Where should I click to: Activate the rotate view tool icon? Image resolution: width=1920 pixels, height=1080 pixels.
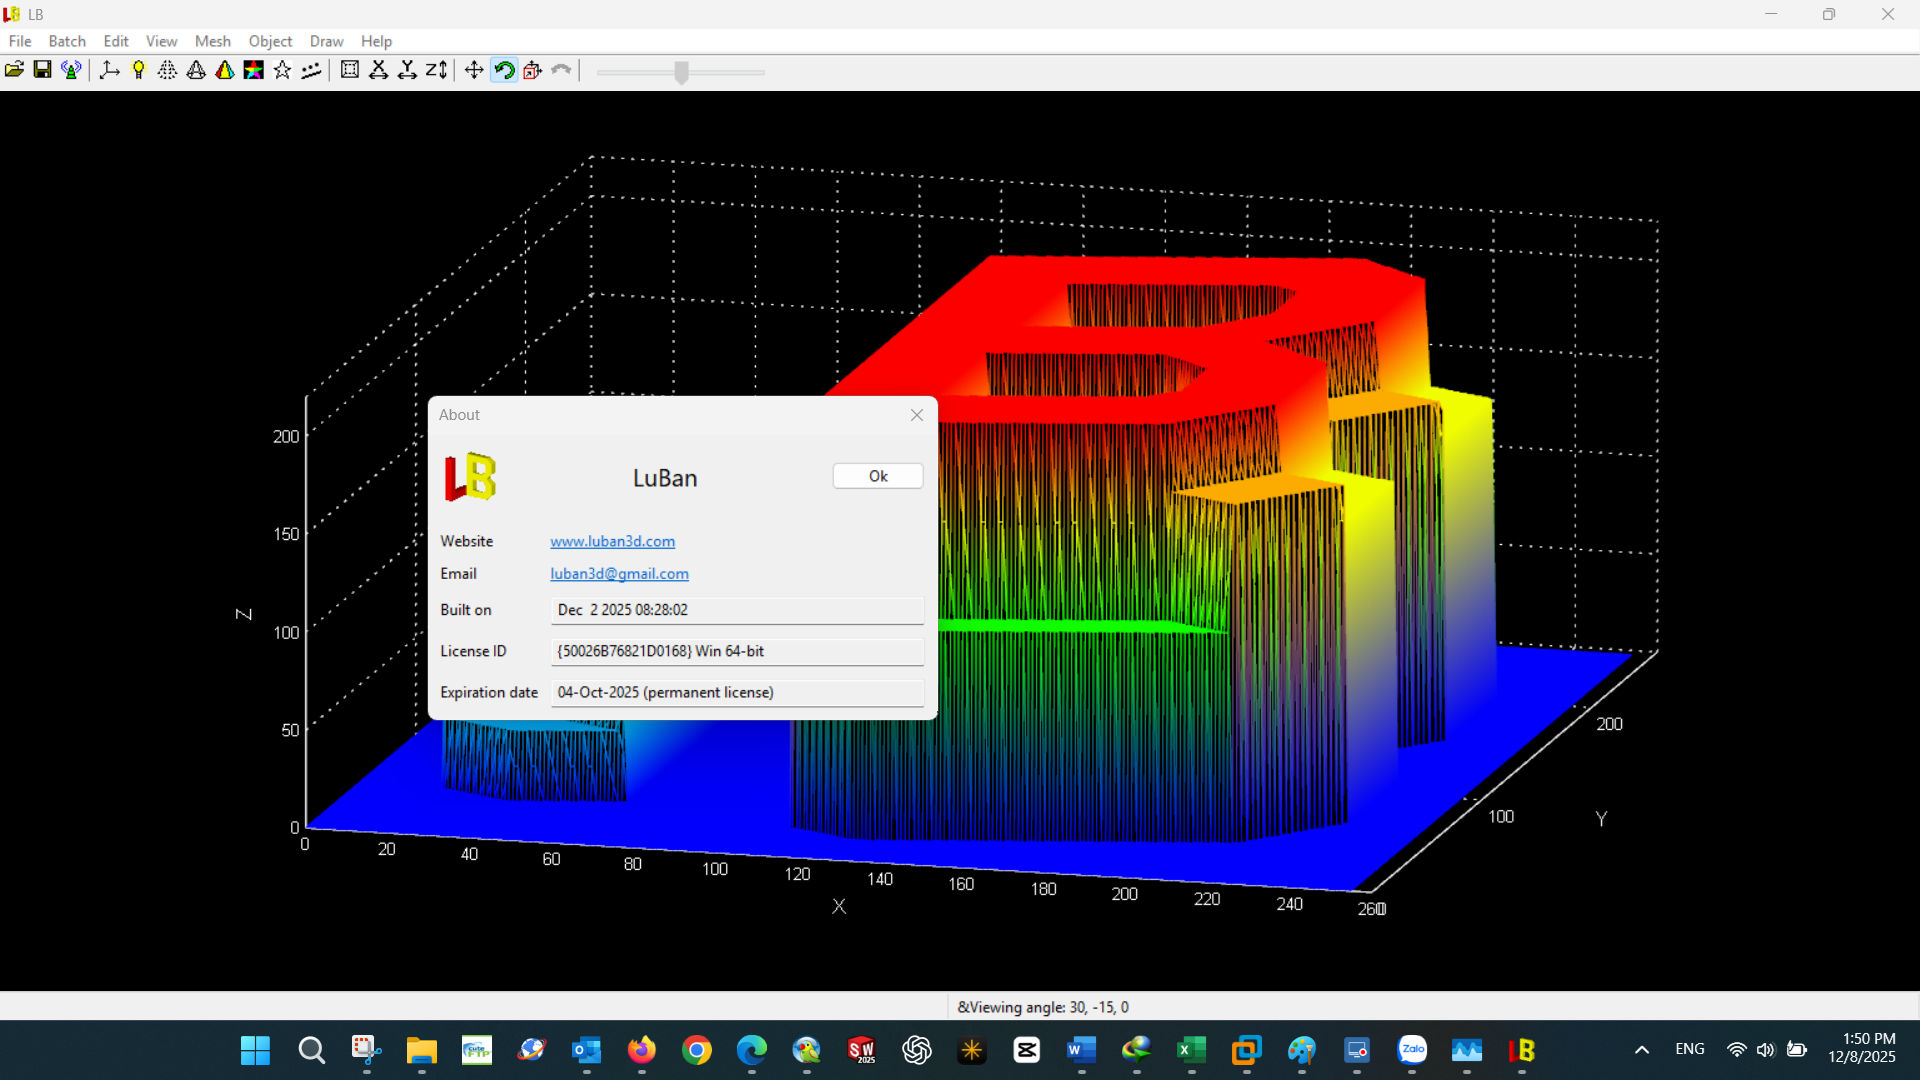(x=505, y=70)
